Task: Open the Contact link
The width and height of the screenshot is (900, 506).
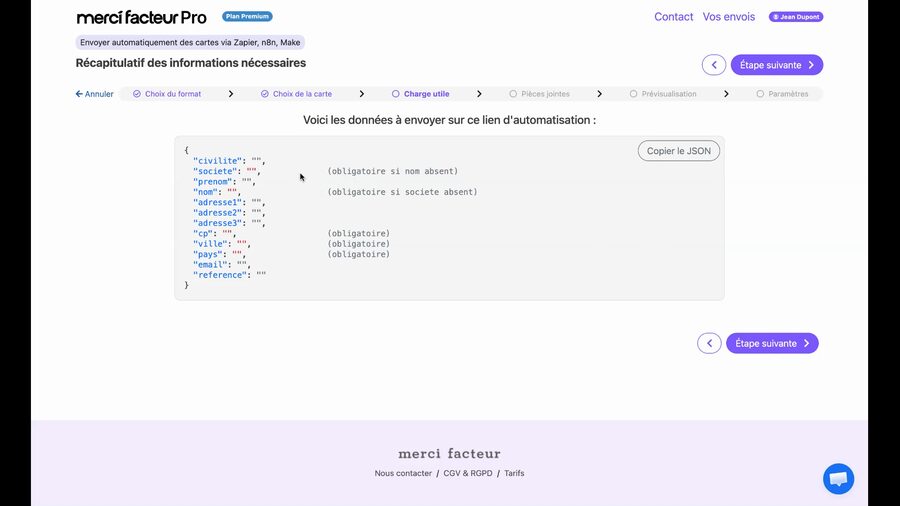Action: (x=673, y=17)
